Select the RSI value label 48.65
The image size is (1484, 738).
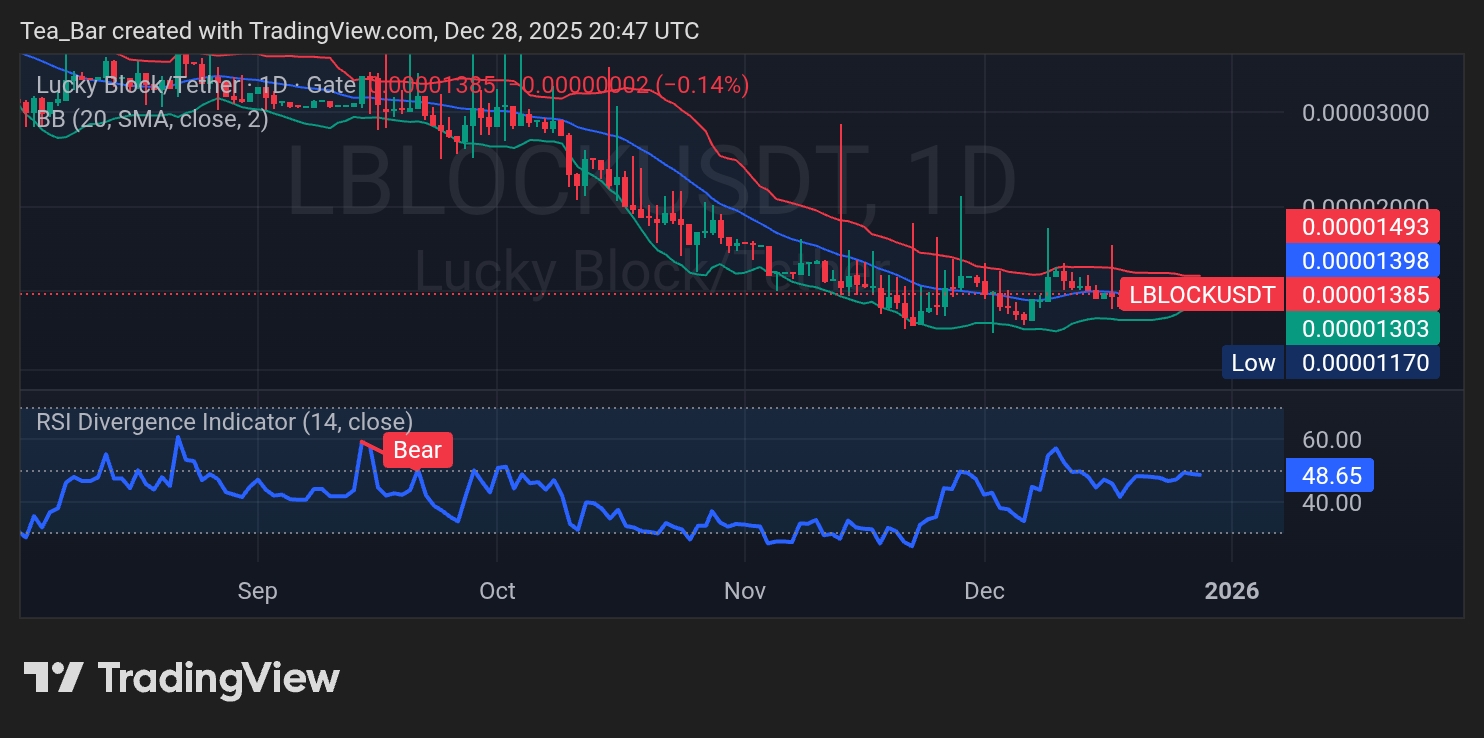[x=1329, y=475]
